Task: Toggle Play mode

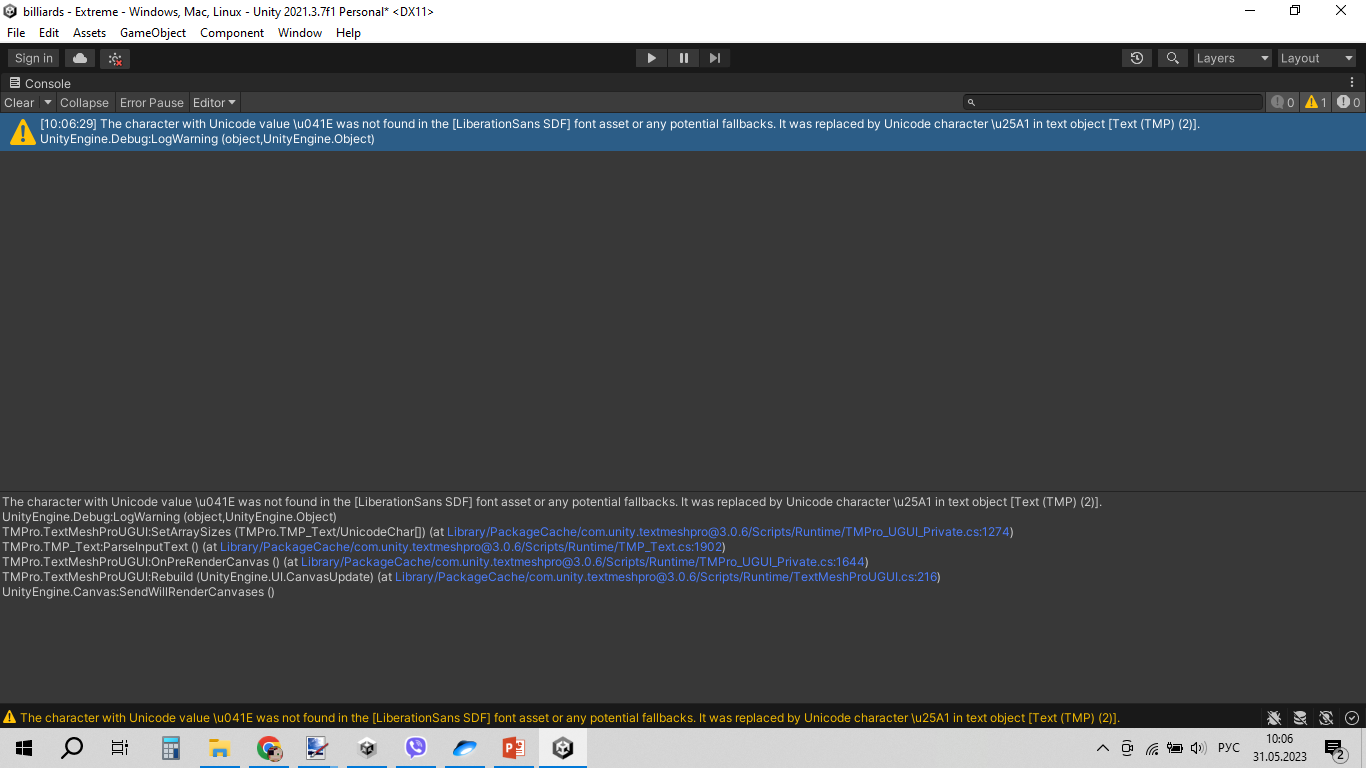Action: point(651,58)
